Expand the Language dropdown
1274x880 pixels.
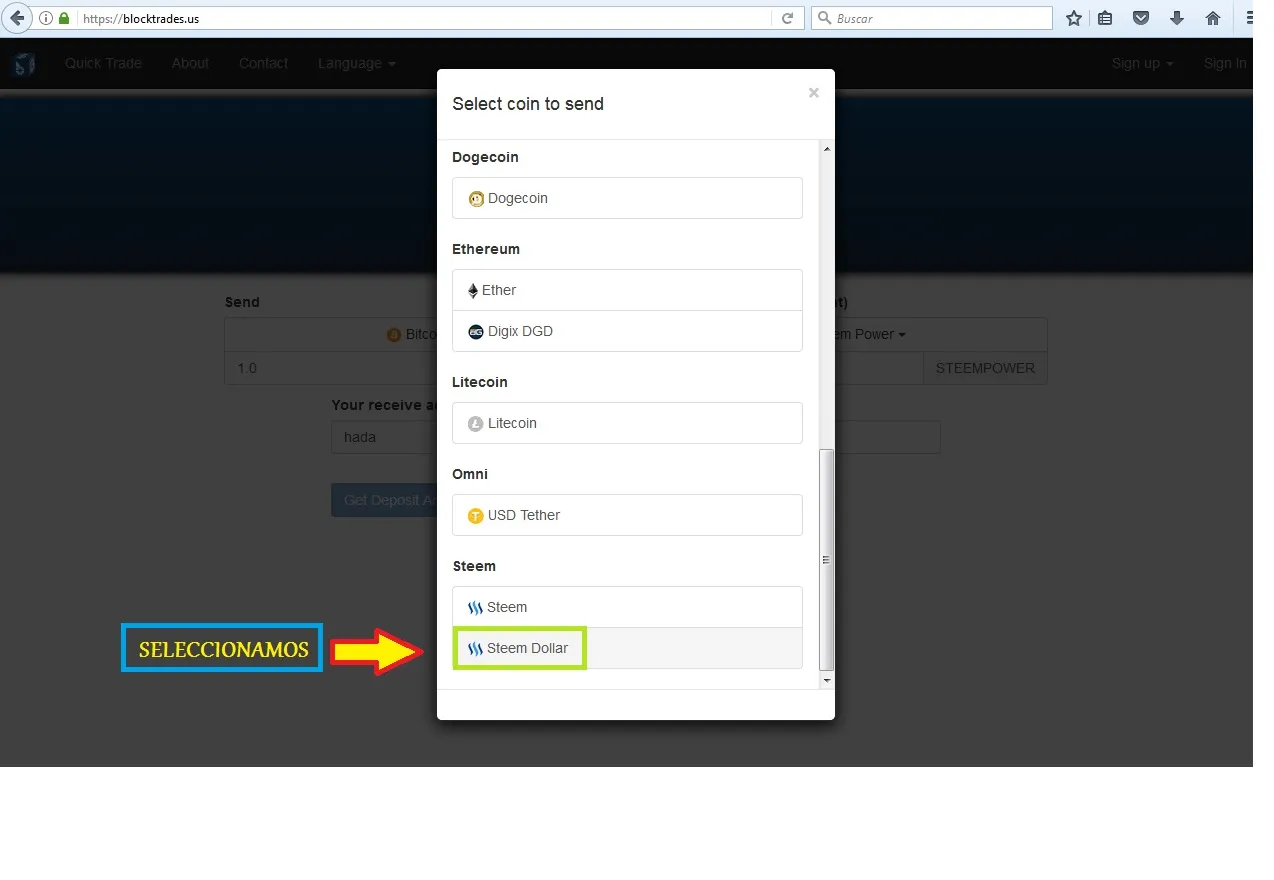[x=356, y=63]
